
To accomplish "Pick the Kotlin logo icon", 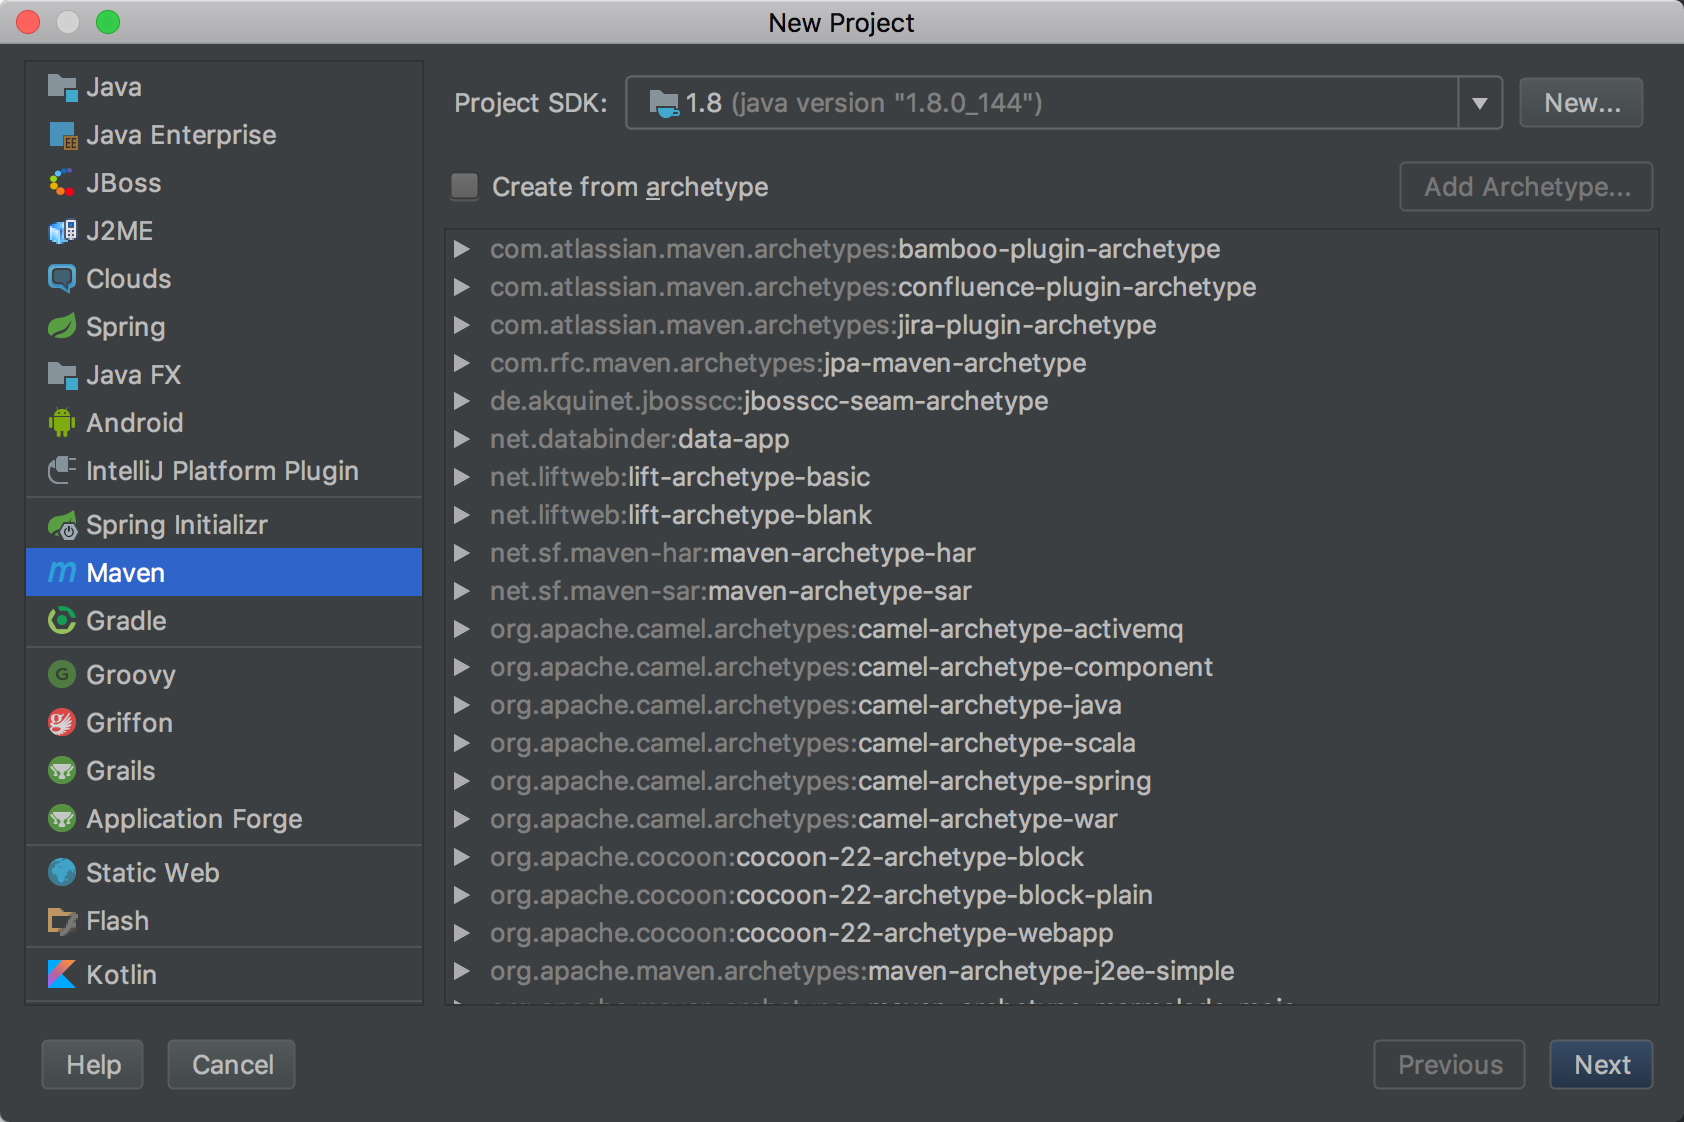I will point(62,974).
